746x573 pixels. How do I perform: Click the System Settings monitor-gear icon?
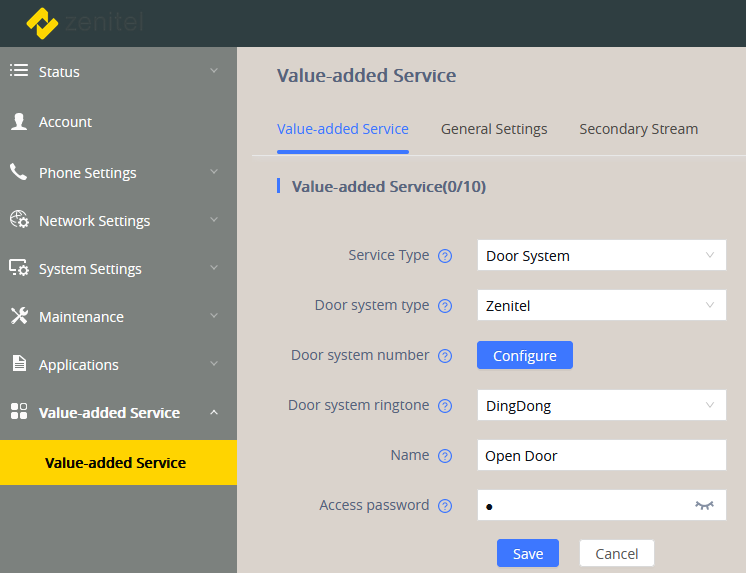18,268
